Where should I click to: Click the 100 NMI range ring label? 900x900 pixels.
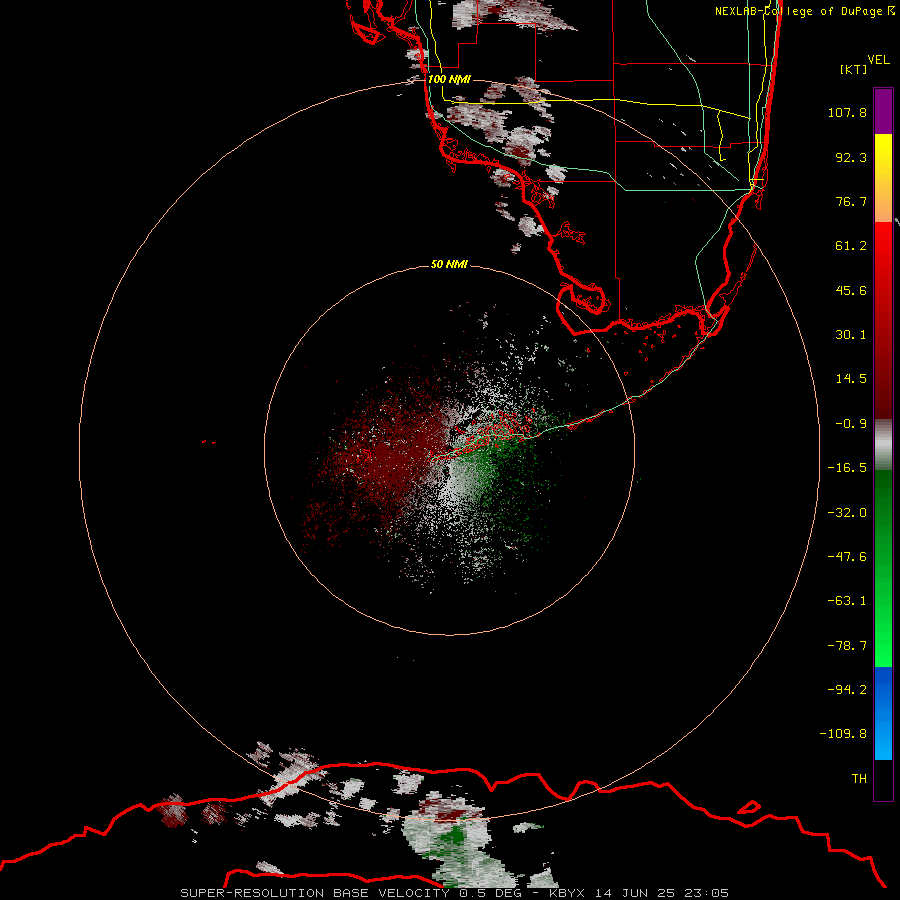pos(449,79)
